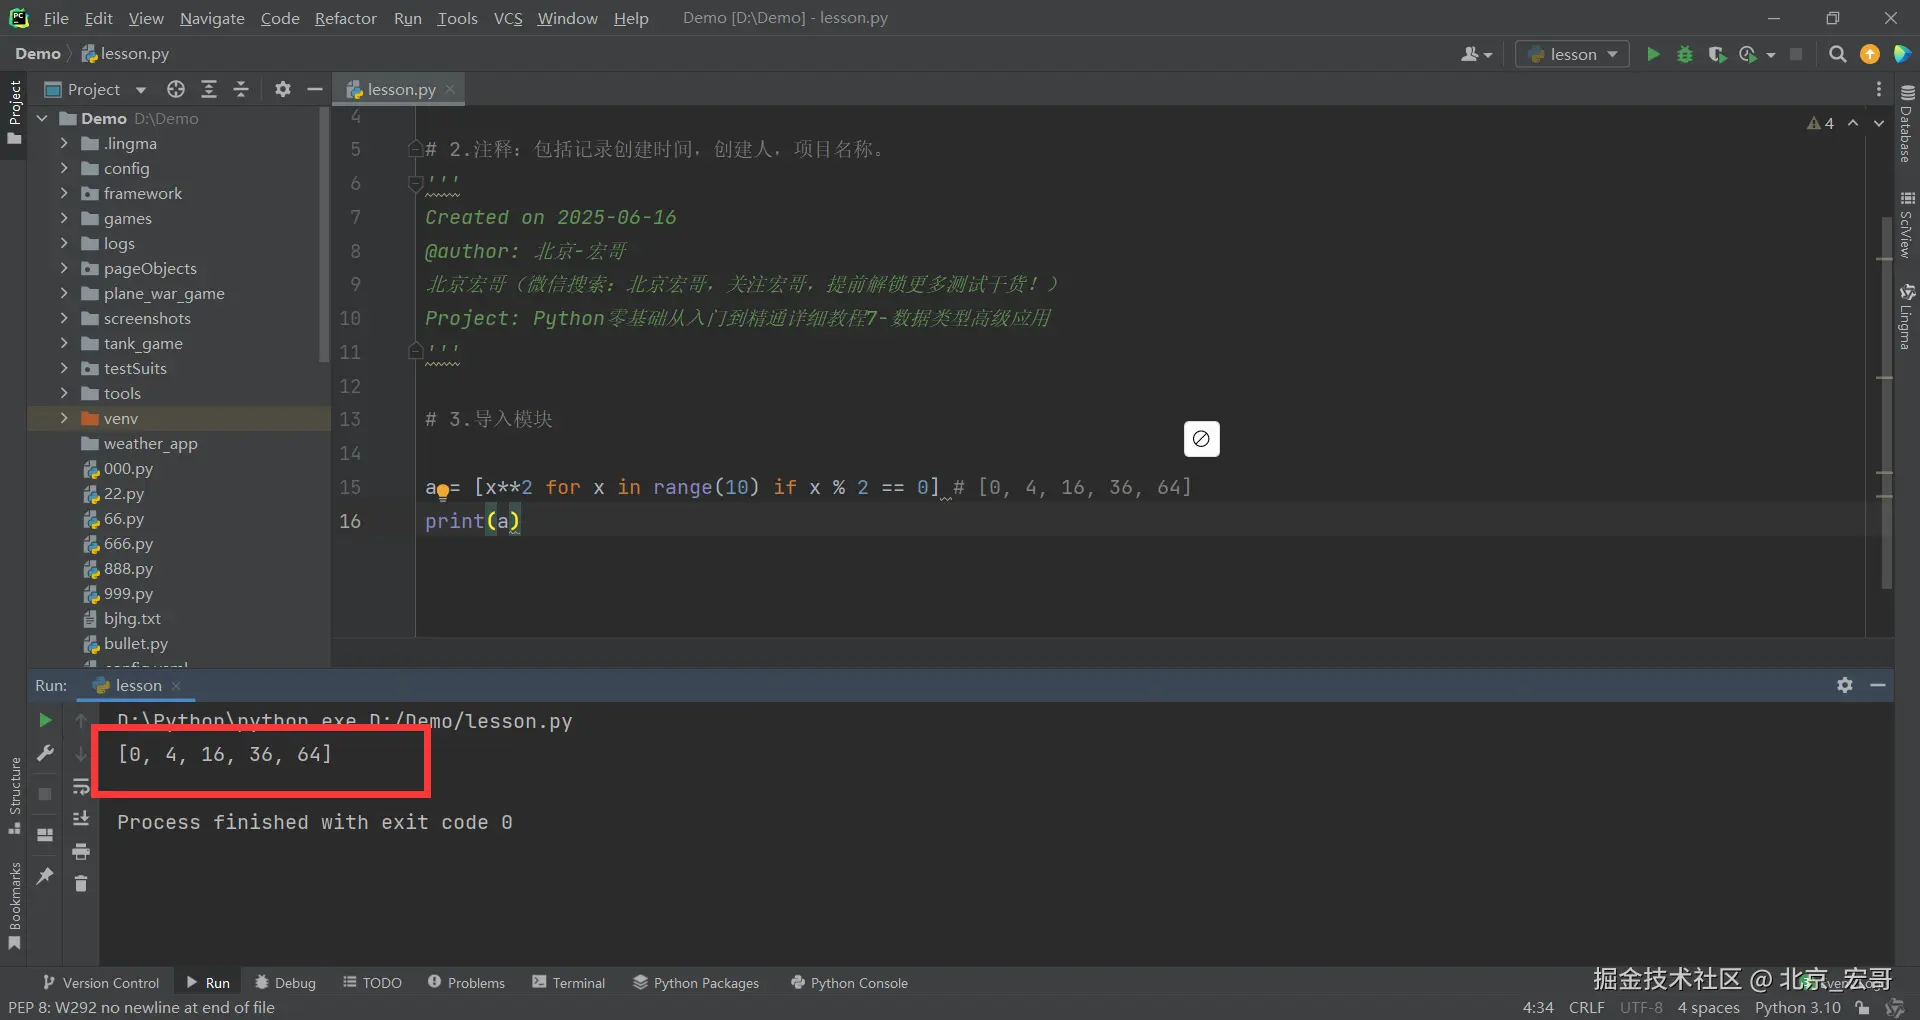This screenshot has width=1920, height=1020.
Task: Click the 4 spaces indent setting
Action: pos(1708,1008)
